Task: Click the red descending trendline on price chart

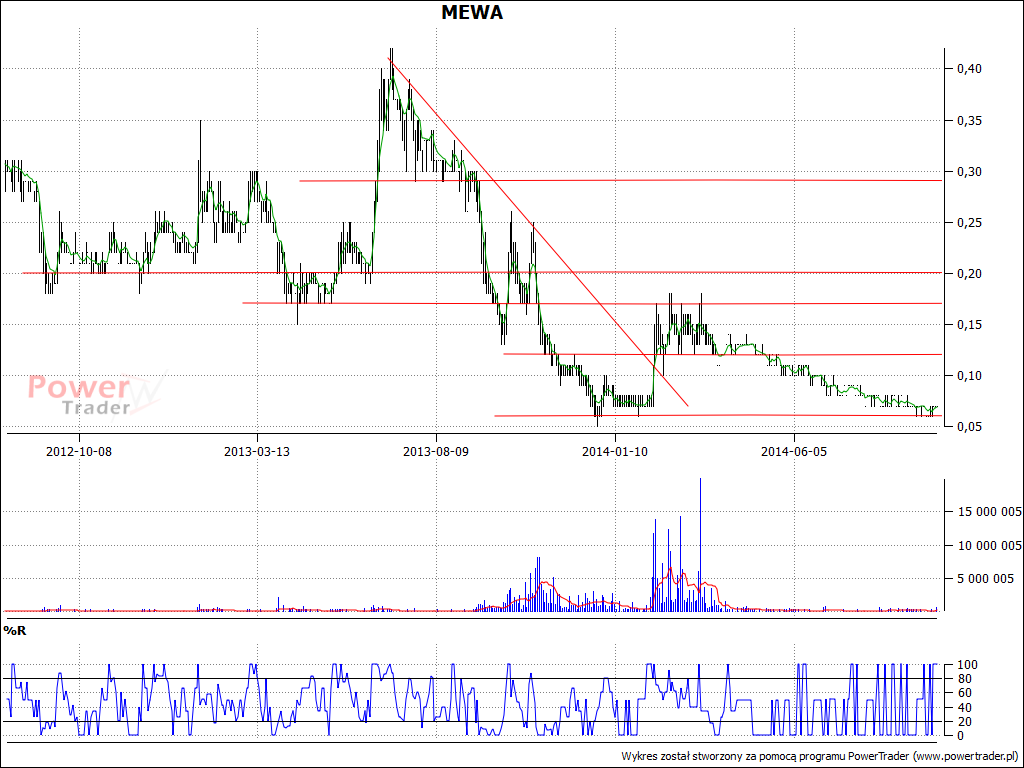Action: (x=537, y=232)
